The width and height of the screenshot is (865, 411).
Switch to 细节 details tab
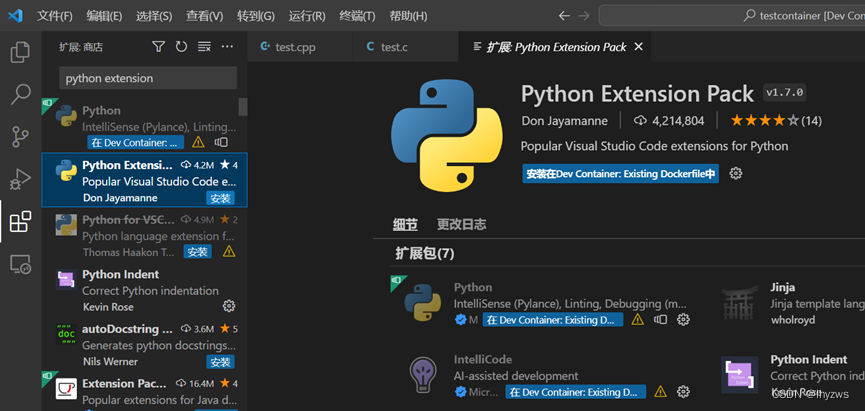(x=405, y=225)
